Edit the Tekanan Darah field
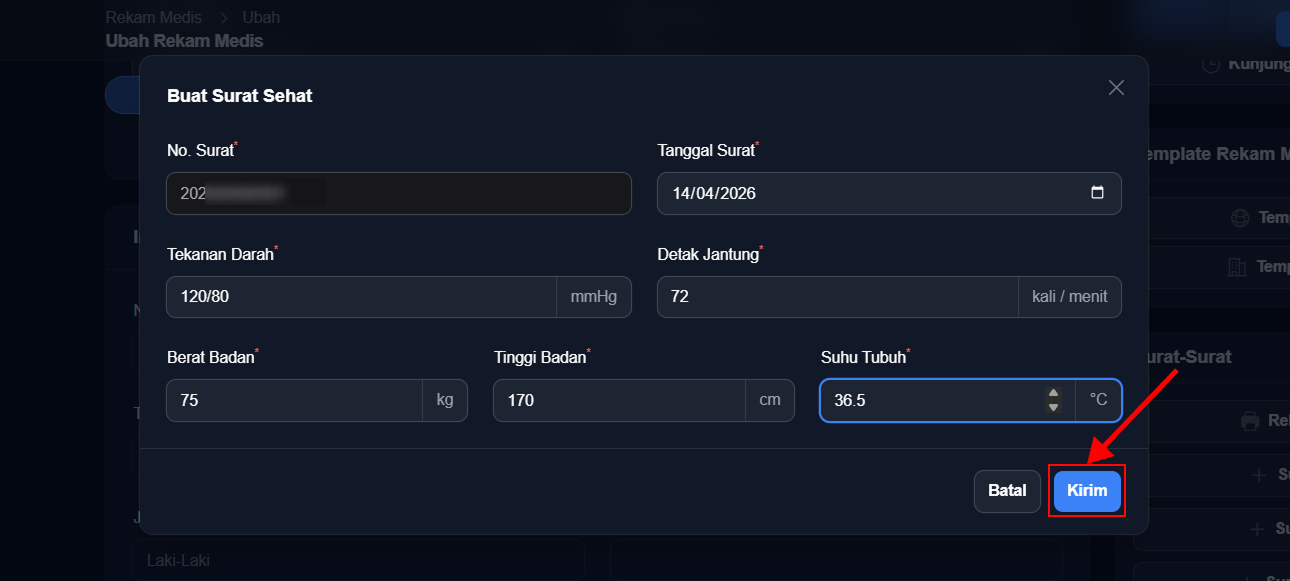The height and width of the screenshot is (581, 1290). (x=361, y=297)
